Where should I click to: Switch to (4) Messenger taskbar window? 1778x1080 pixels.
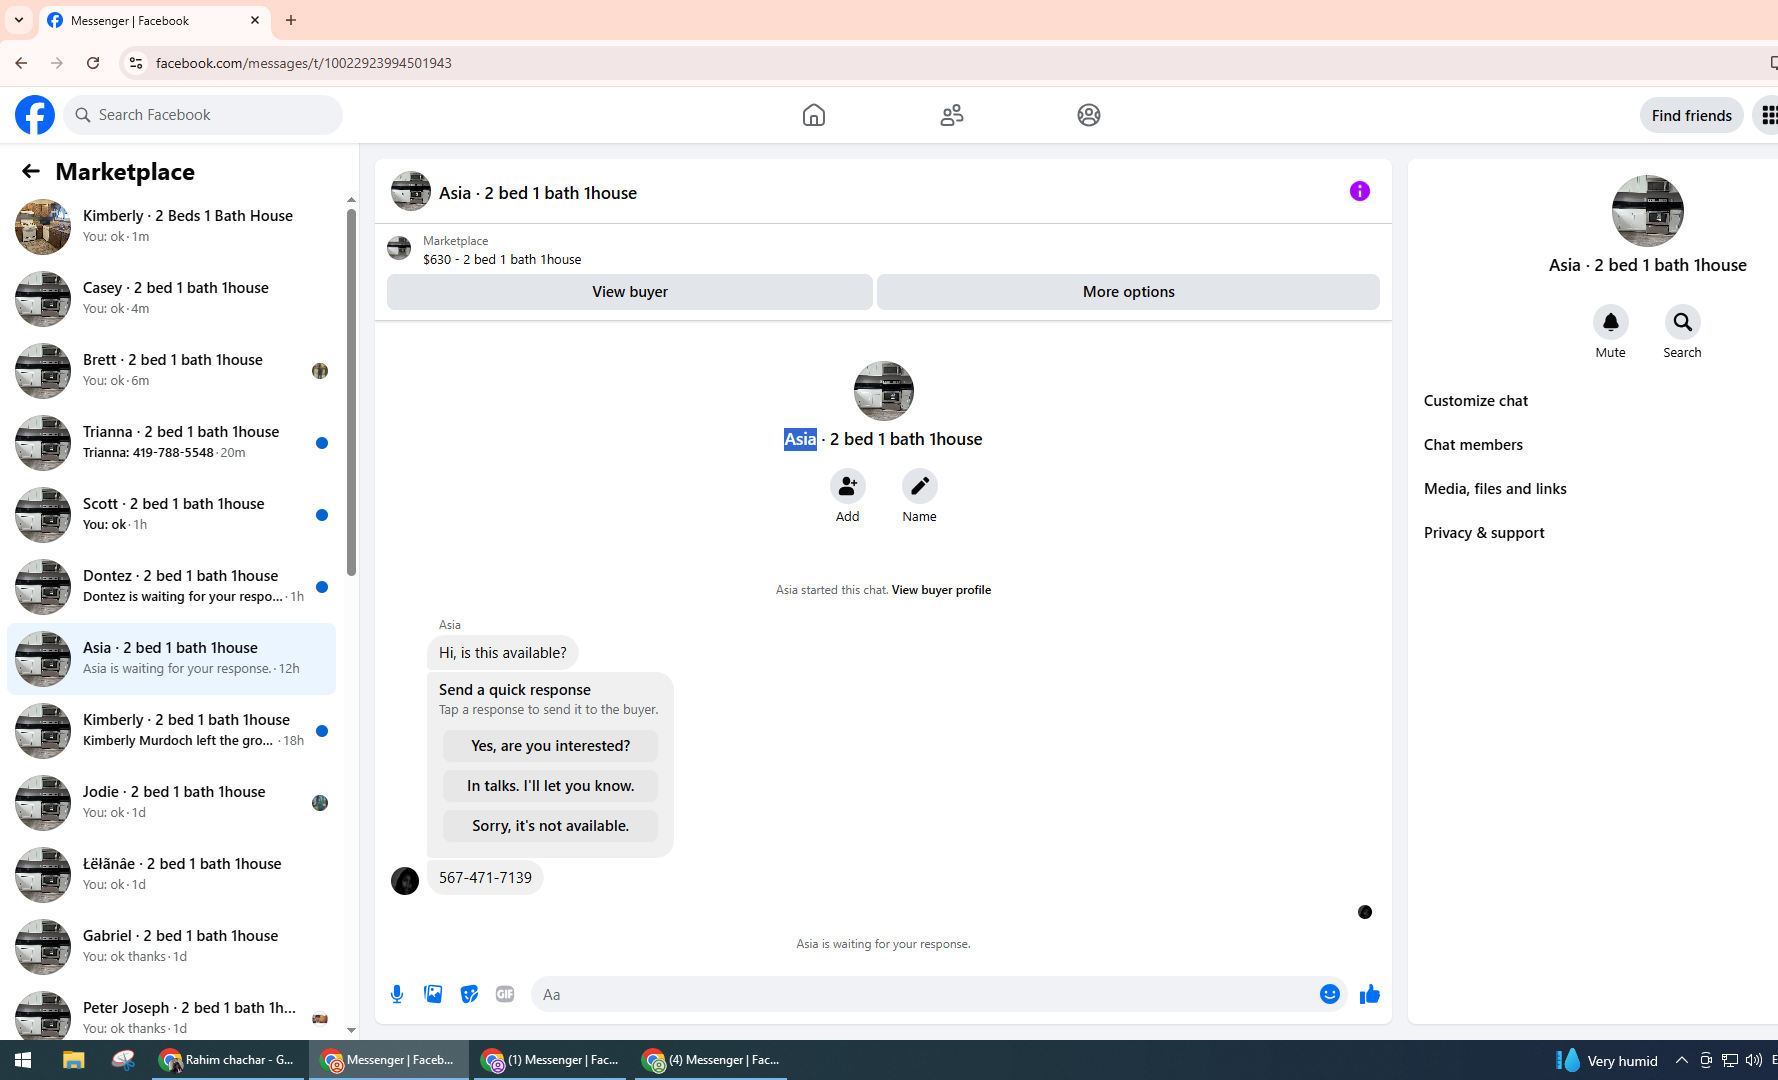tap(711, 1060)
